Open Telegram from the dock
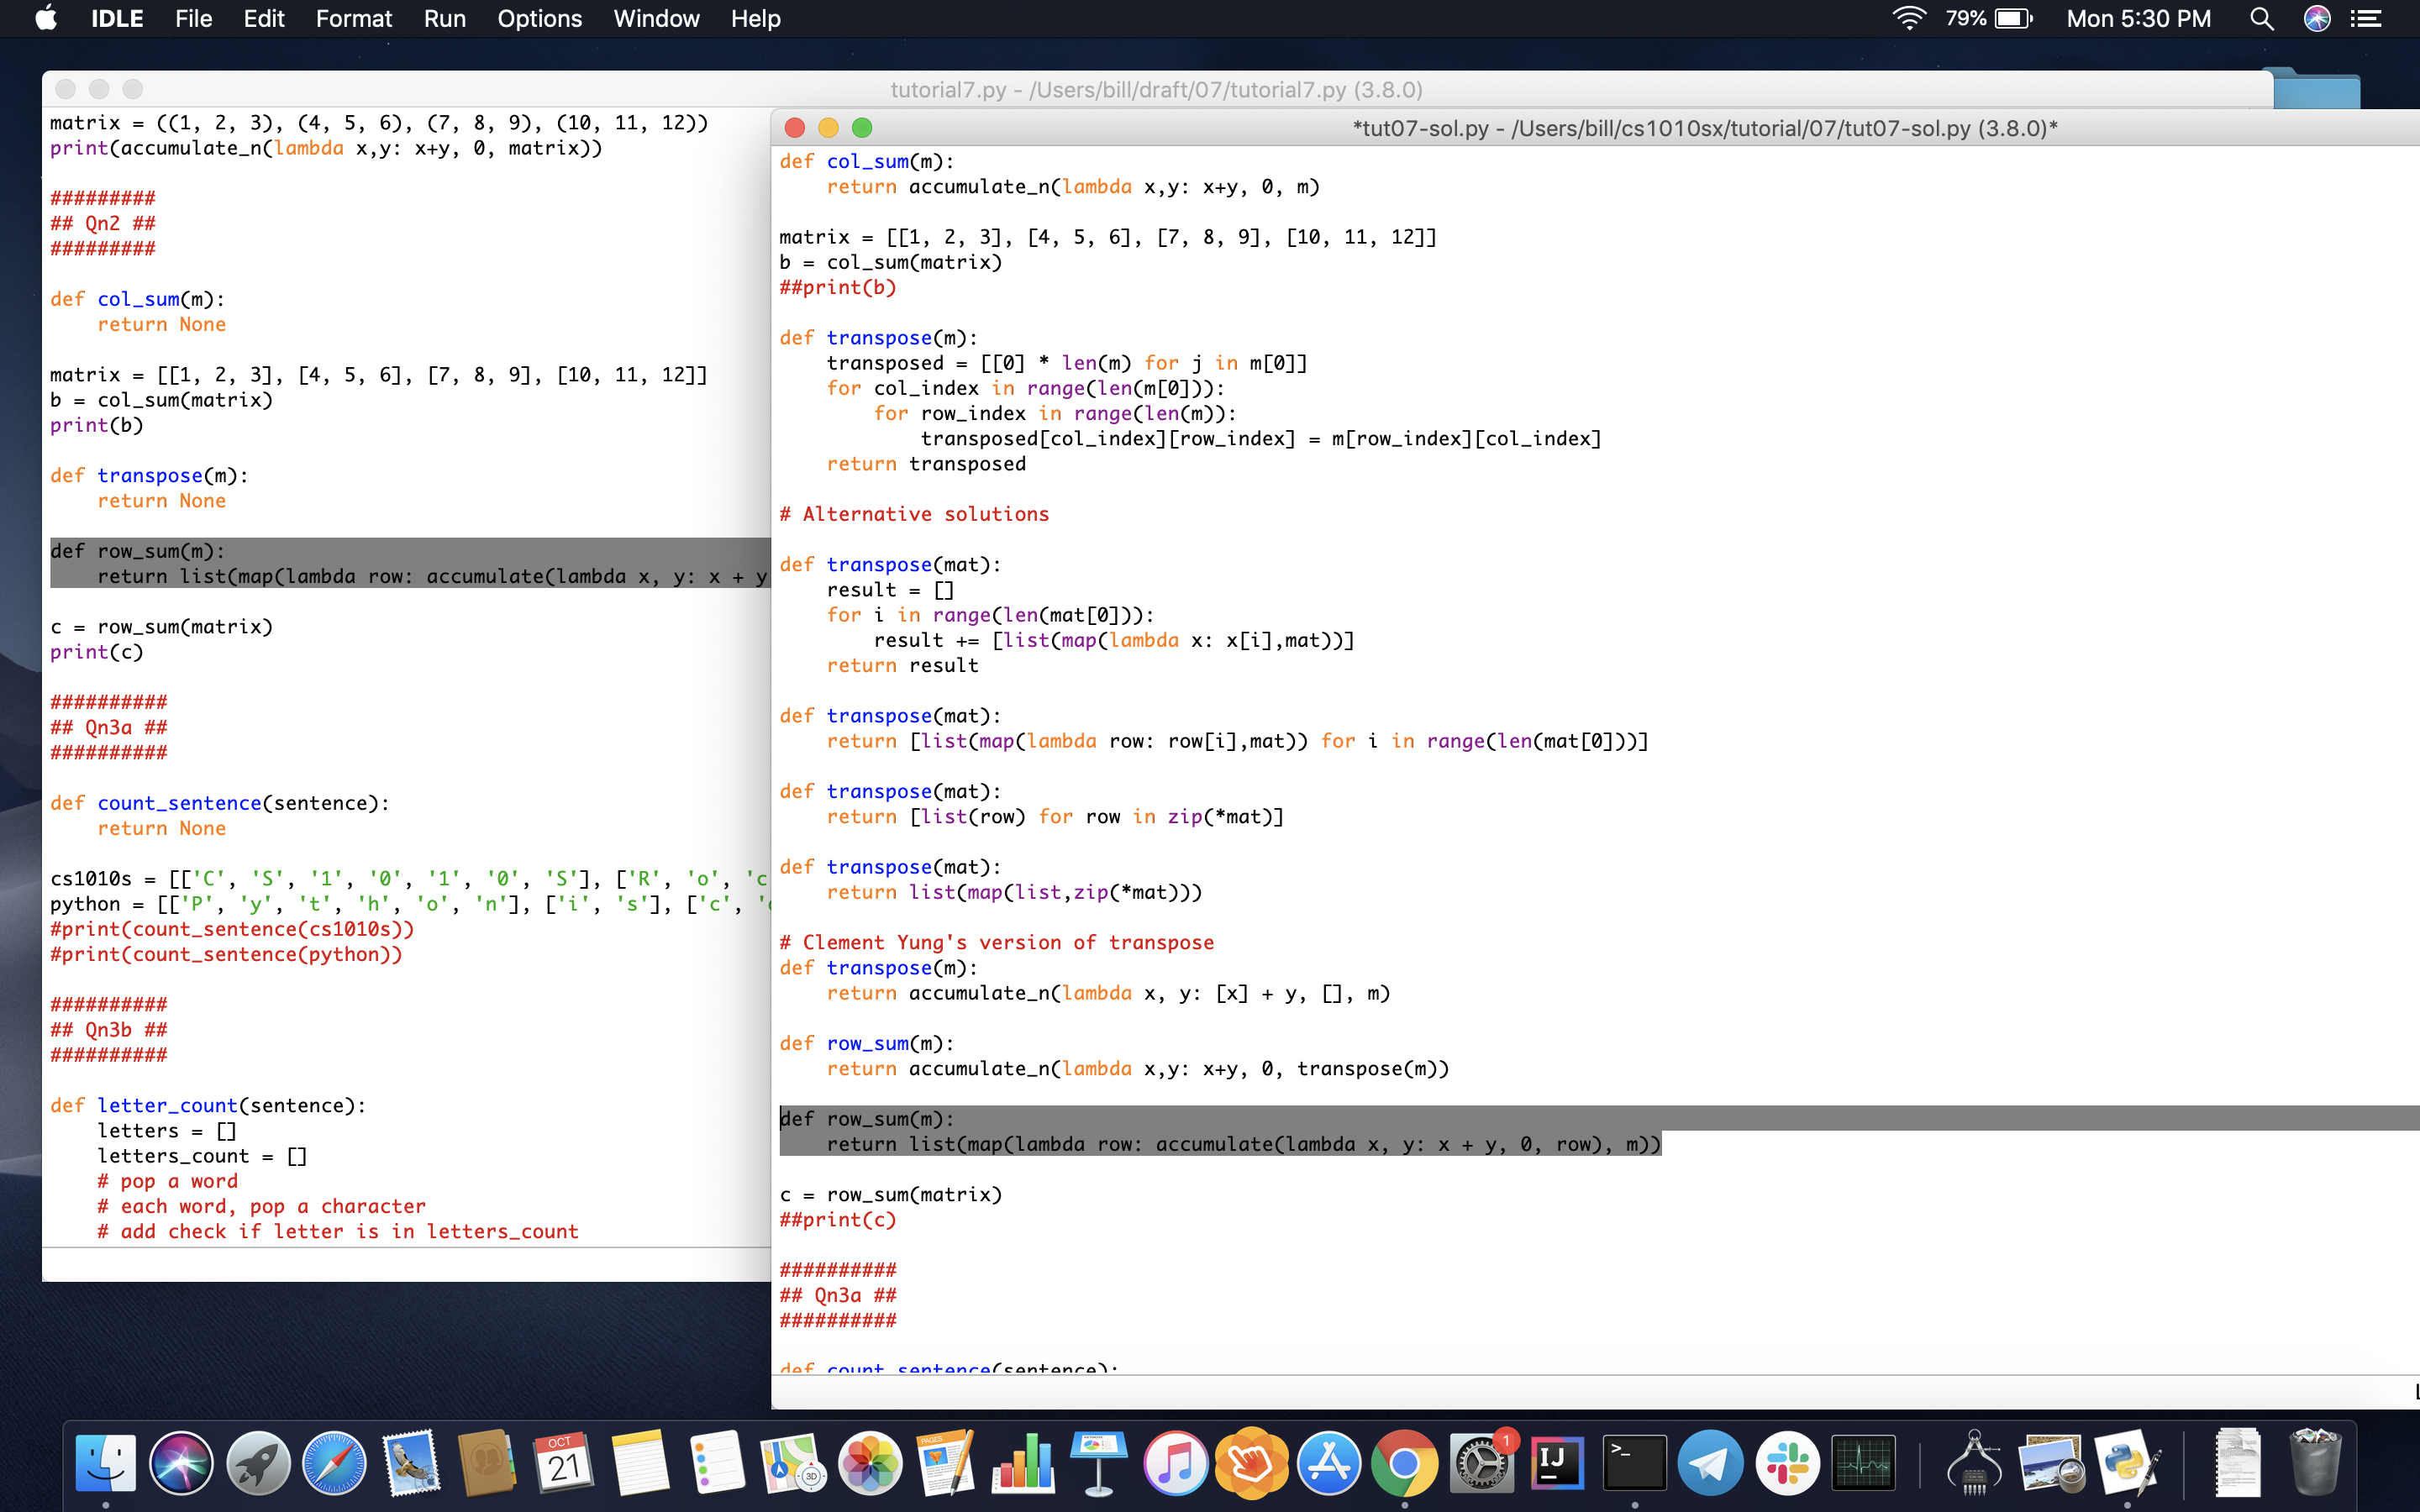The image size is (2420, 1512). pyautogui.click(x=1710, y=1463)
